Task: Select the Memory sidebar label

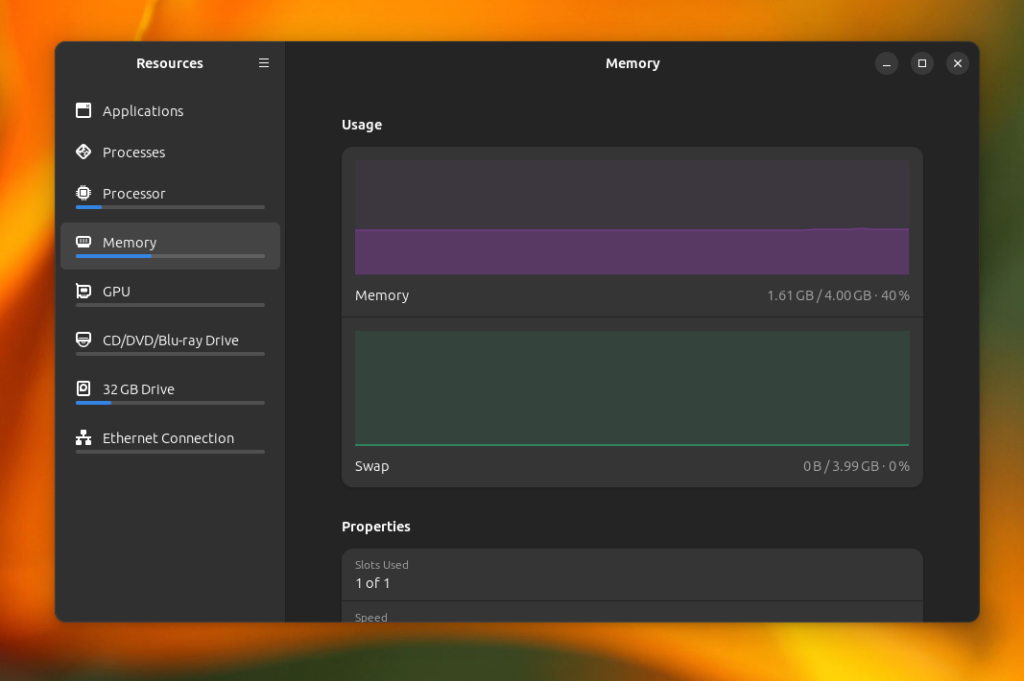Action: [129, 243]
